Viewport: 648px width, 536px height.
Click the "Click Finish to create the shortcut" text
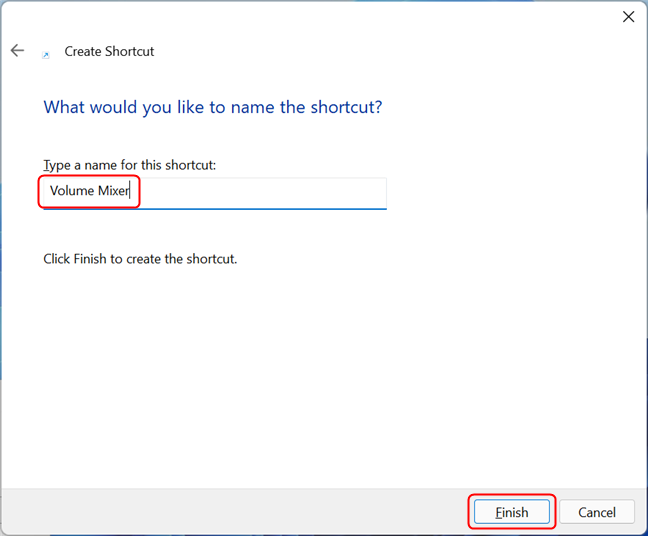coord(140,259)
